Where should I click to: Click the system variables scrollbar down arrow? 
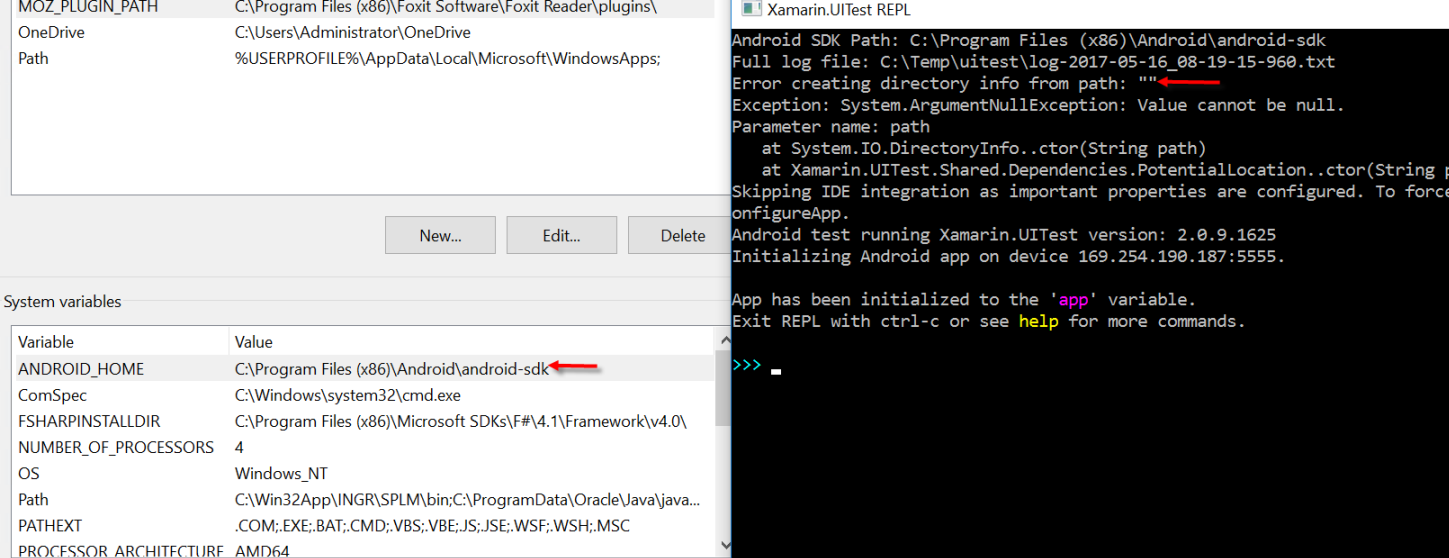tap(723, 544)
